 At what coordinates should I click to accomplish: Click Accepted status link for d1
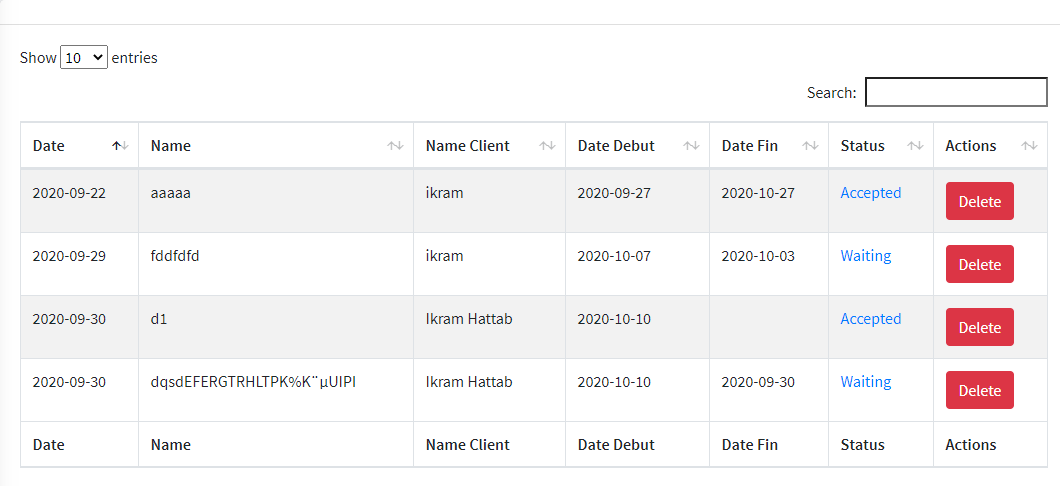[870, 319]
